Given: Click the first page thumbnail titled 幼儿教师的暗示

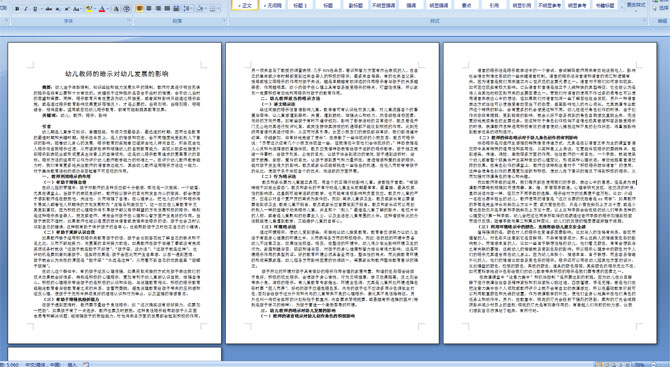Looking at the screenshot, I should pyautogui.click(x=115, y=193).
